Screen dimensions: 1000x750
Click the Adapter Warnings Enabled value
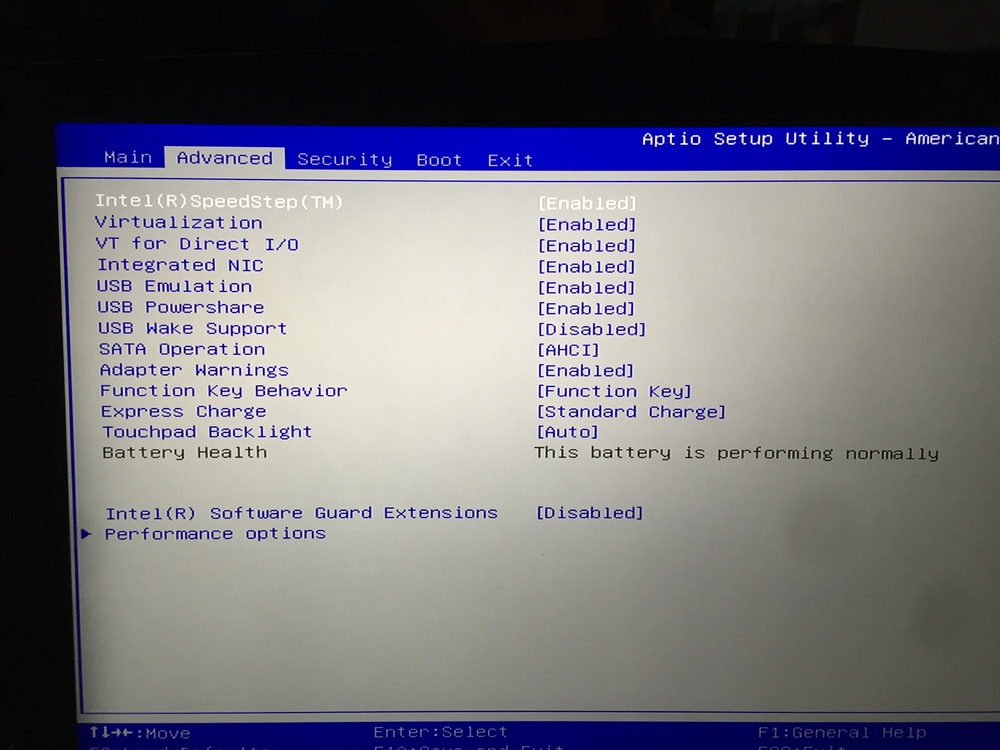[586, 371]
